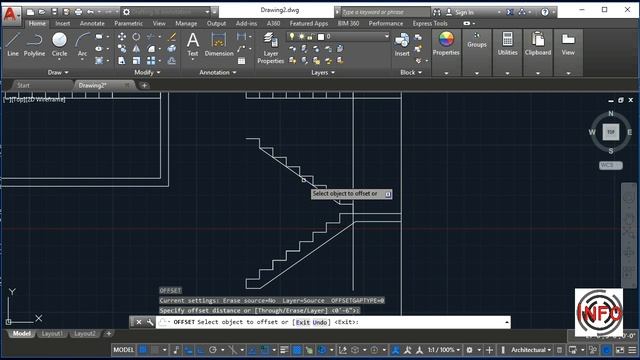Expand the Annotation panel
Screen dimensions: 640x360
click(x=218, y=72)
